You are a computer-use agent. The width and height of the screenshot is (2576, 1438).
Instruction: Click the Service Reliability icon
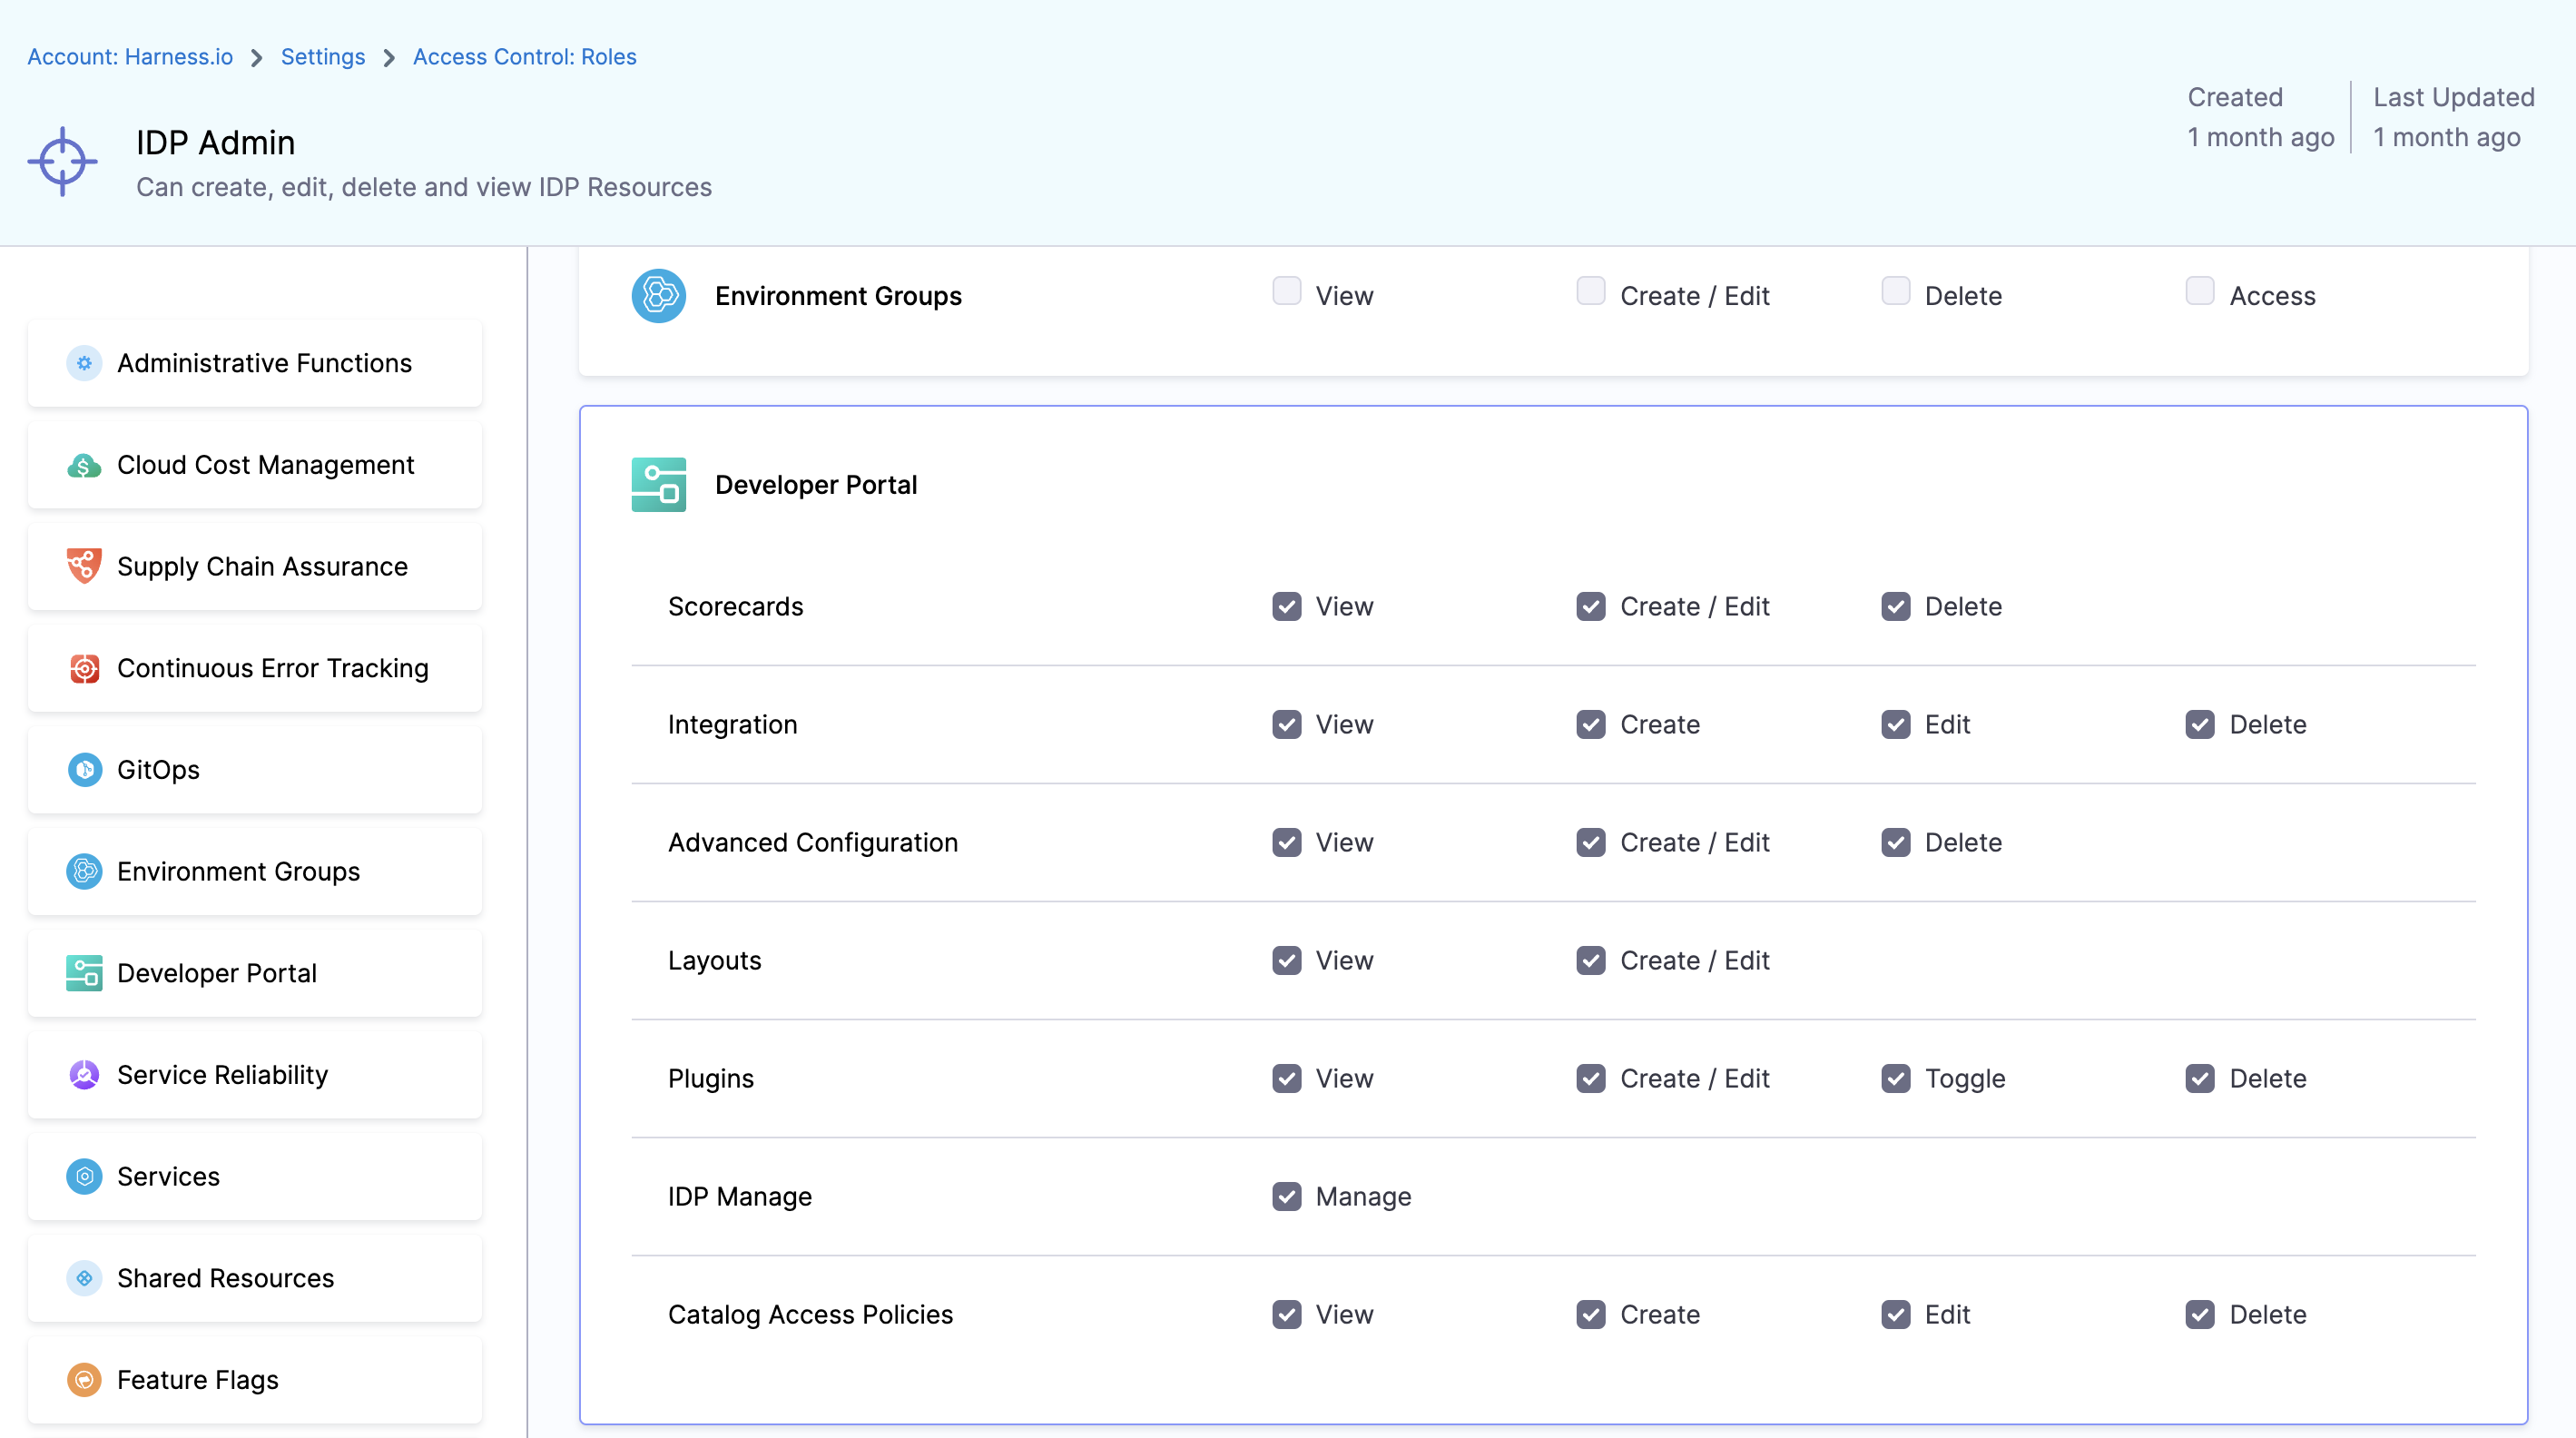84,1075
